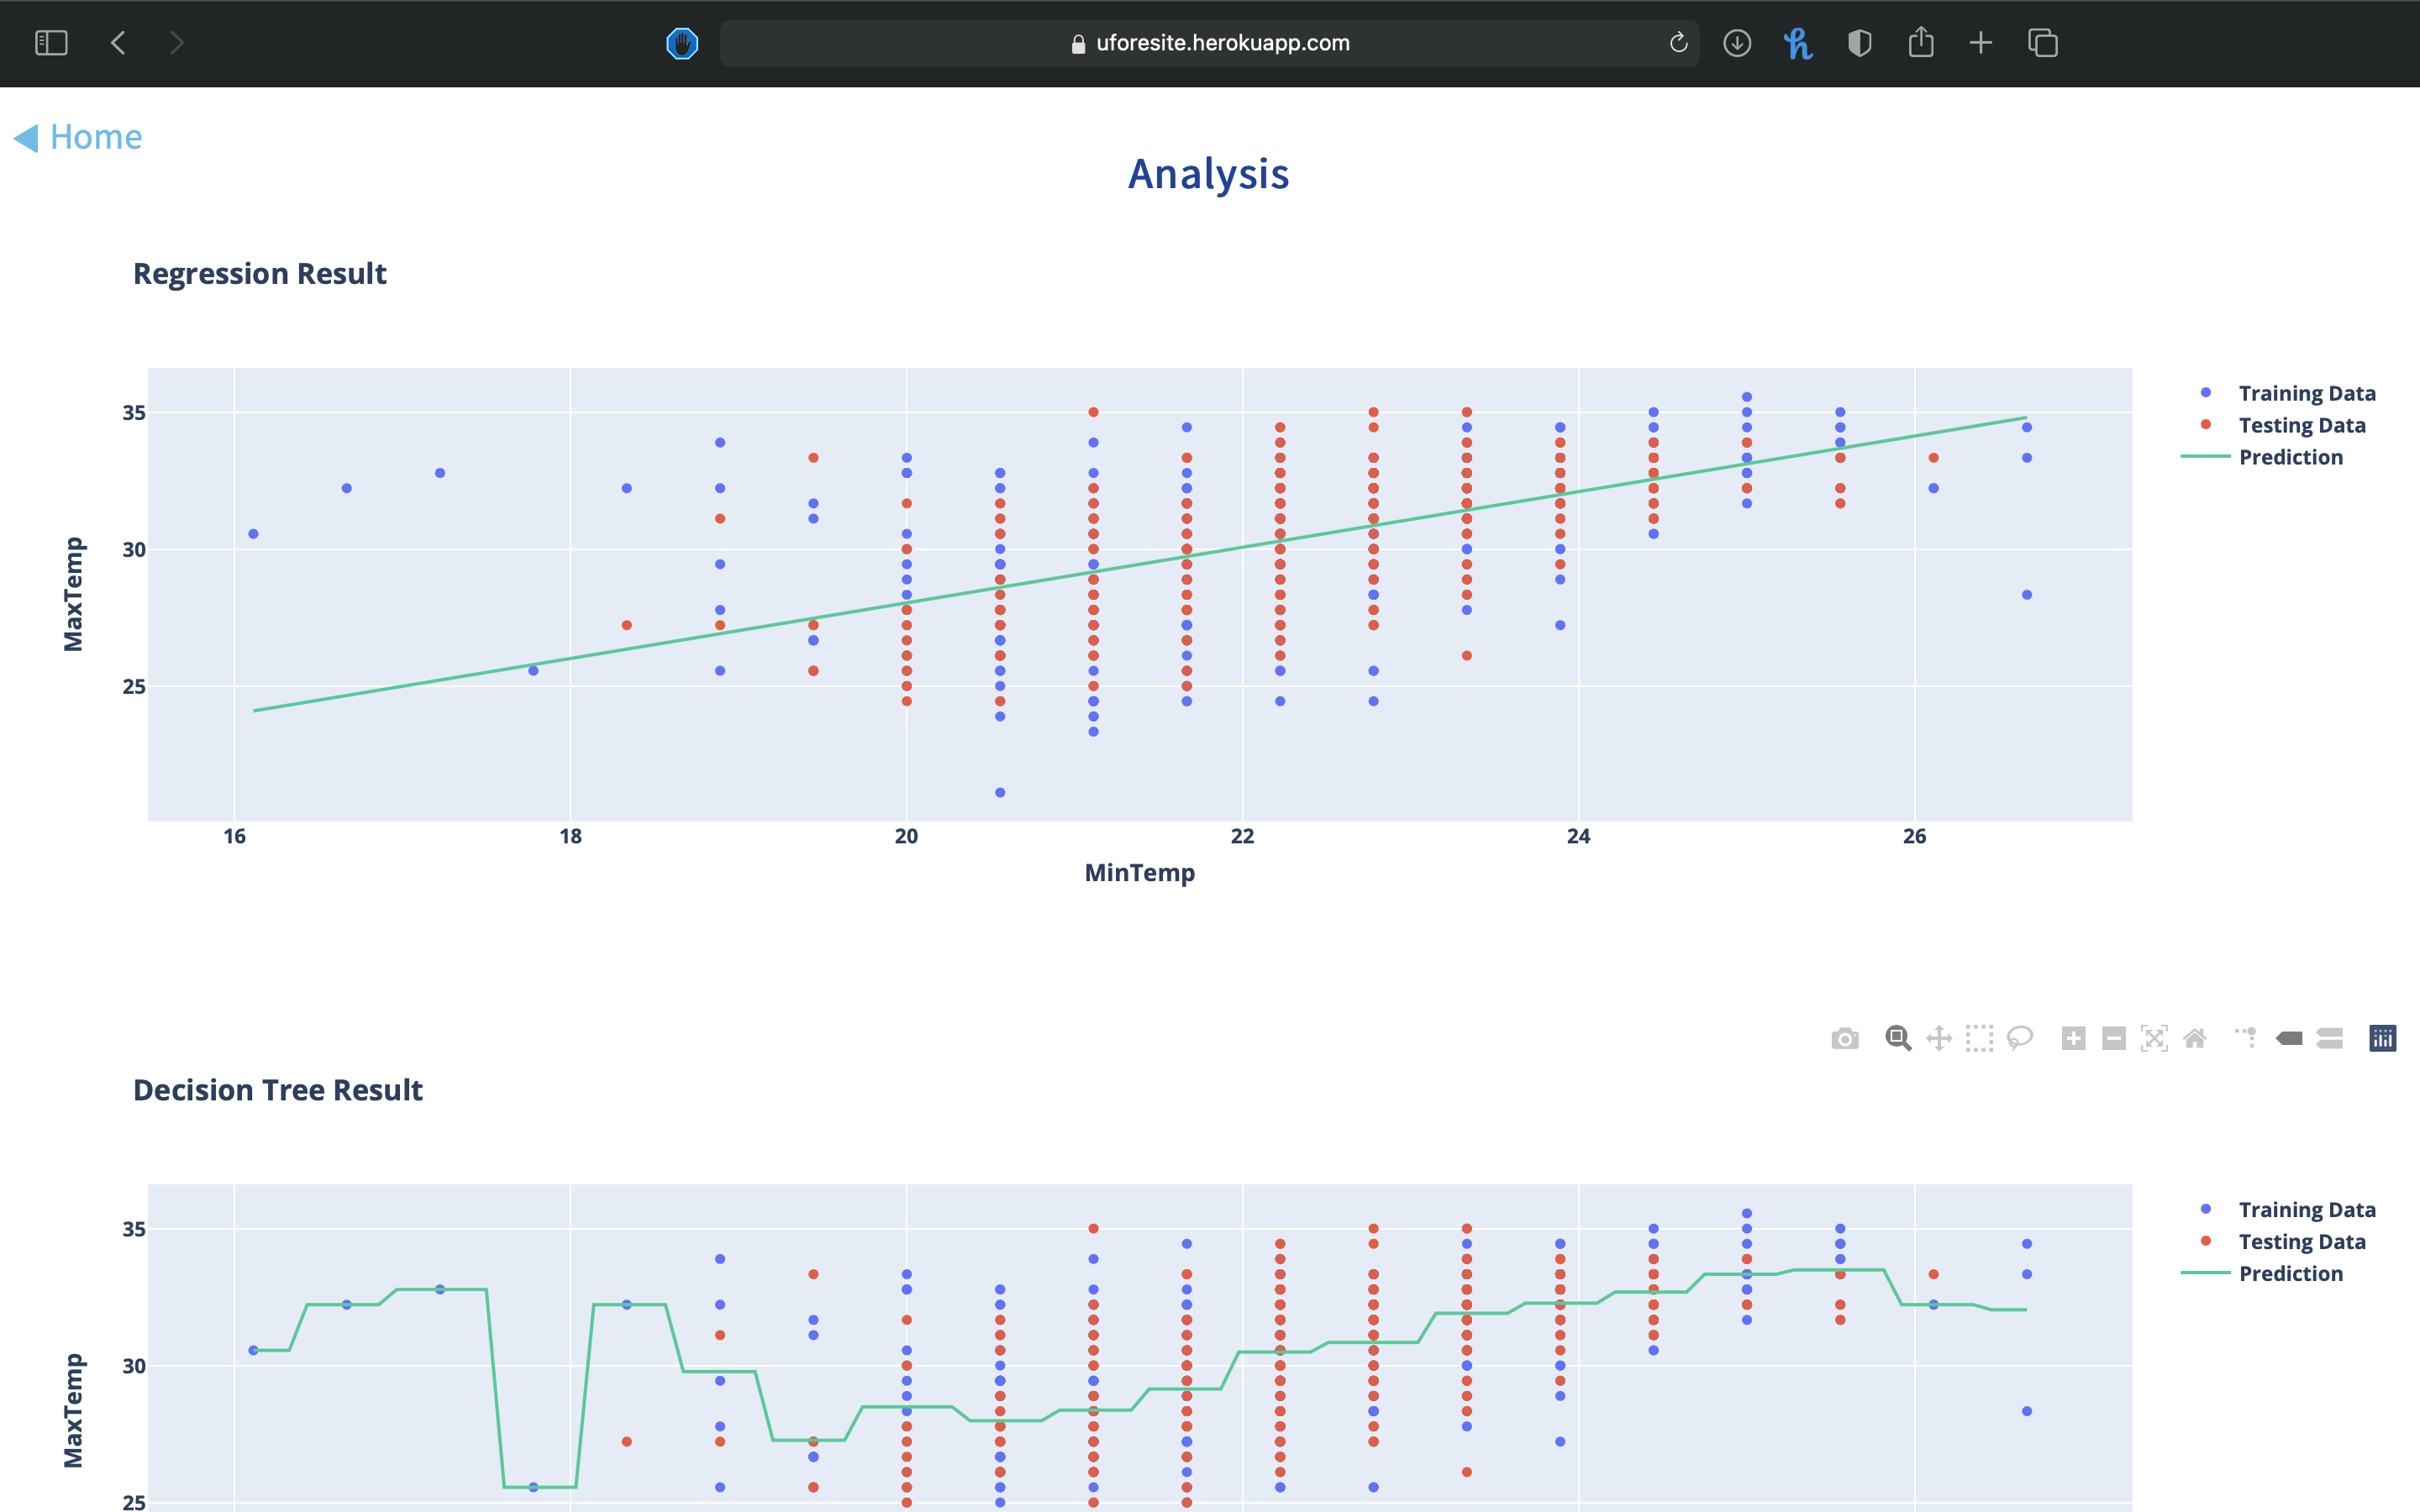The image size is (2420, 1512).
Task: Download plot as PNG camera icon
Action: click(1845, 1038)
